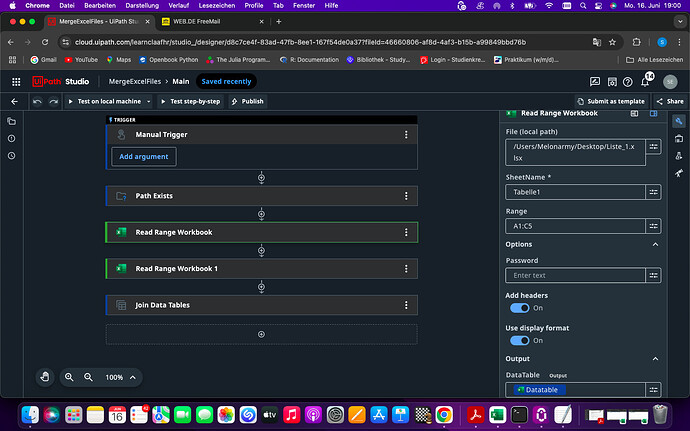Screen dimensions: 690x431
Task: Open the telescope object panel icon
Action: [x=679, y=173]
